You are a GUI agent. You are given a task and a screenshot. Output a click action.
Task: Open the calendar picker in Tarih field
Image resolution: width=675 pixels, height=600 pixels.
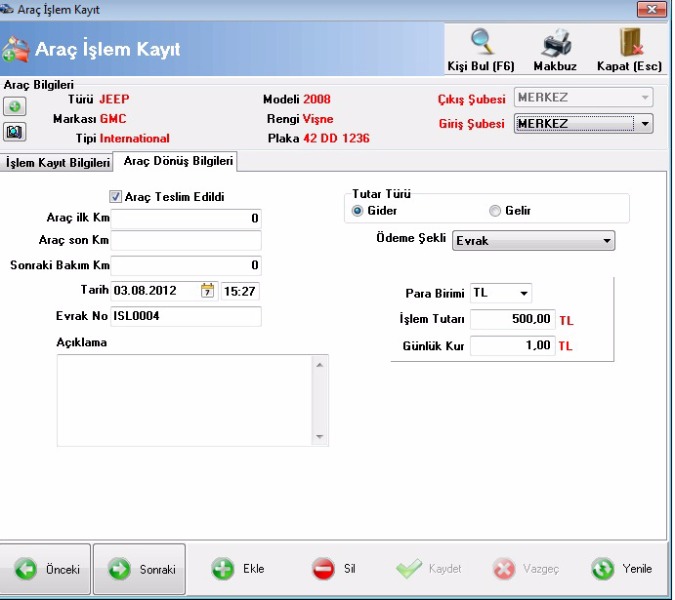(x=208, y=291)
